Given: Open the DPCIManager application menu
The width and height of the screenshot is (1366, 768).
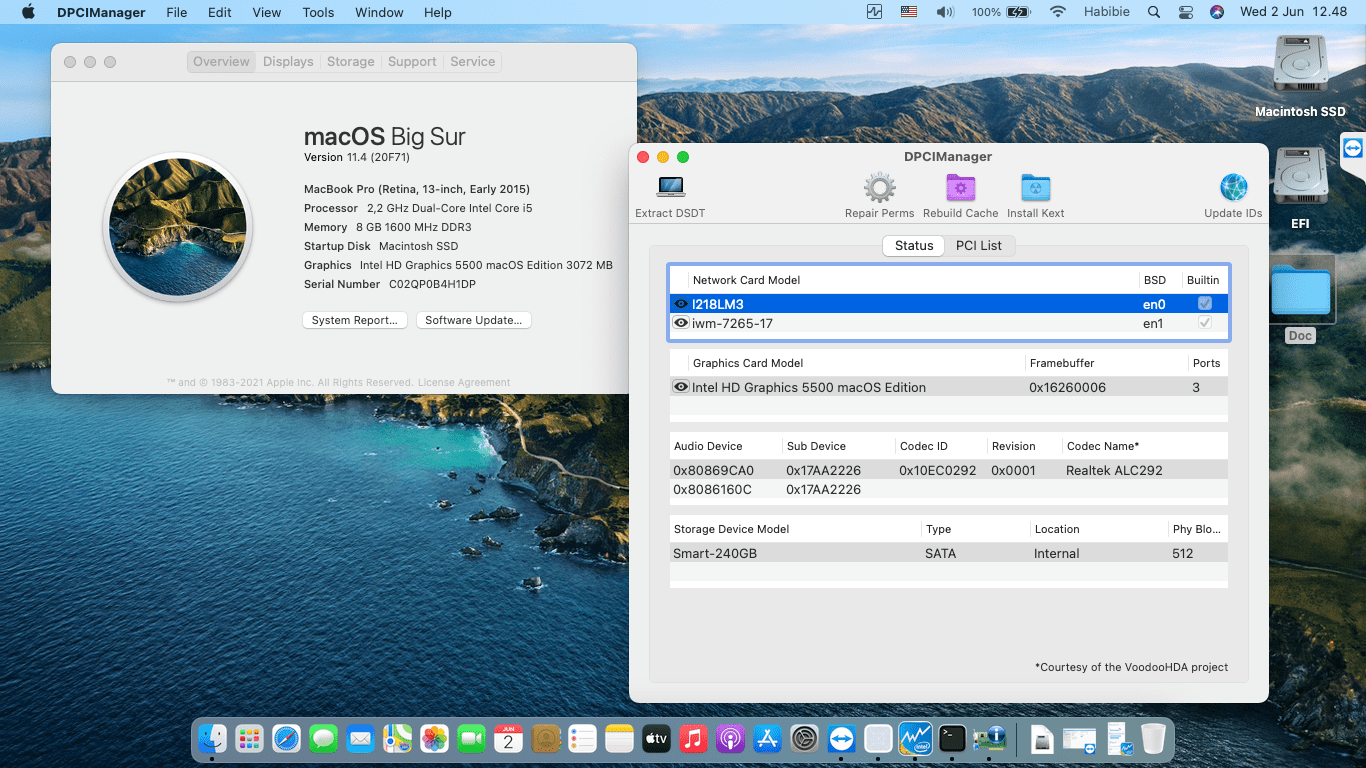Looking at the screenshot, I should point(102,12).
